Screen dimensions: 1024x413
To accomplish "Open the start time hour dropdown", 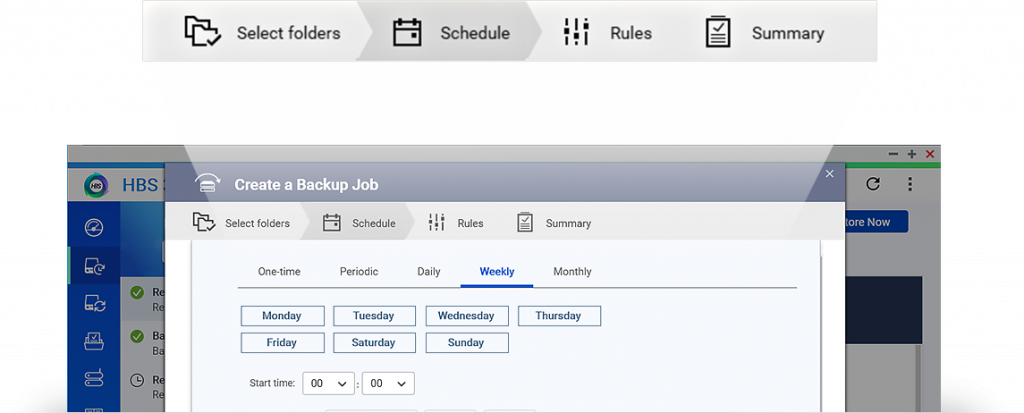I will (329, 383).
